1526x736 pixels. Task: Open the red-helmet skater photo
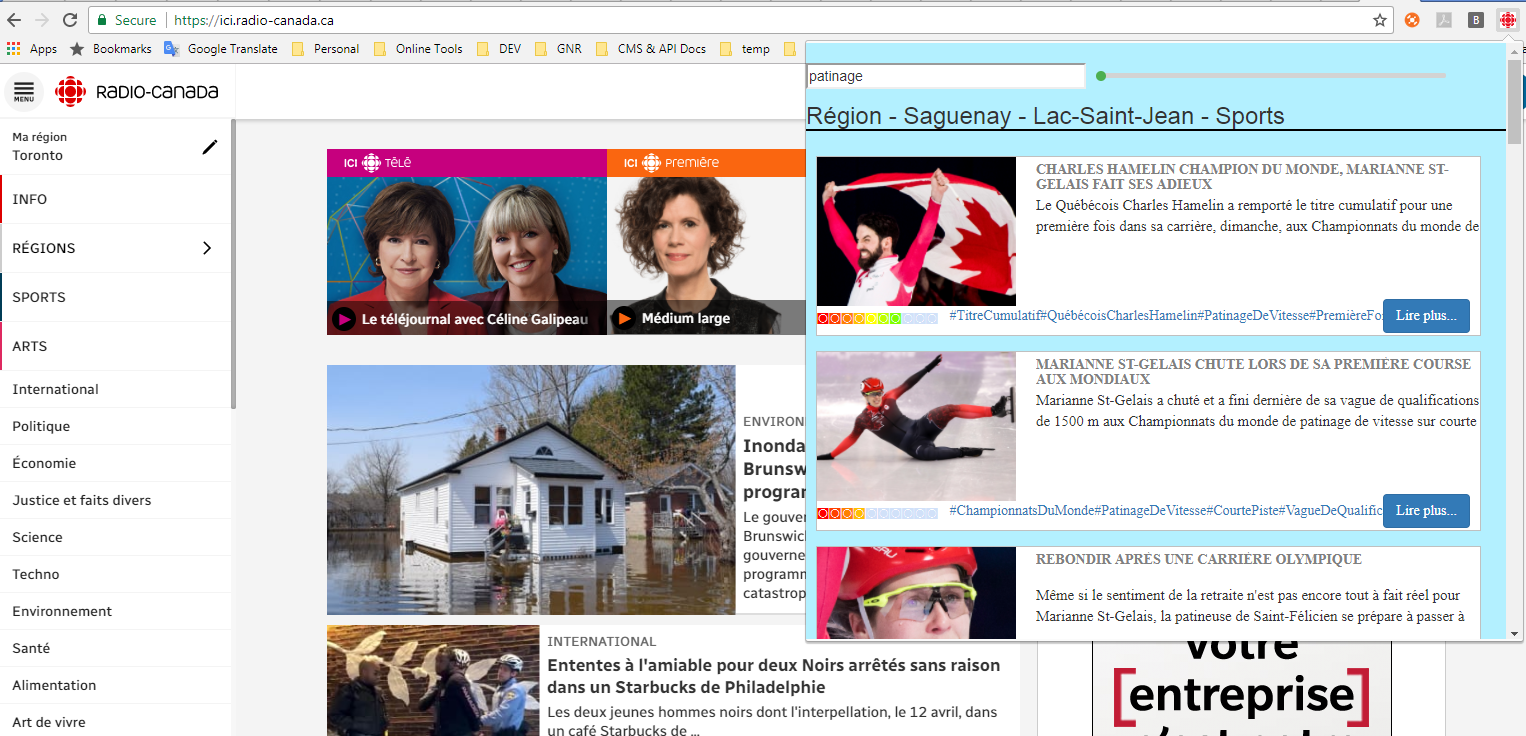[916, 592]
